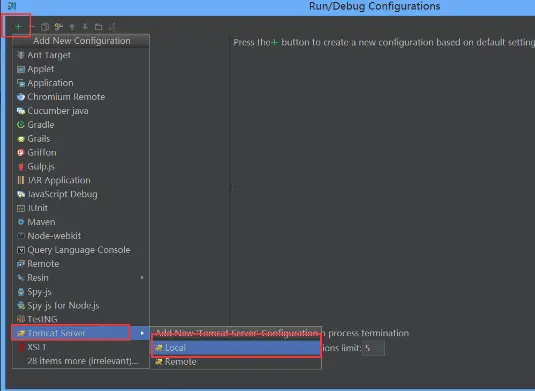The image size is (535, 391).
Task: Click the Ant Target icon
Action: pos(20,55)
